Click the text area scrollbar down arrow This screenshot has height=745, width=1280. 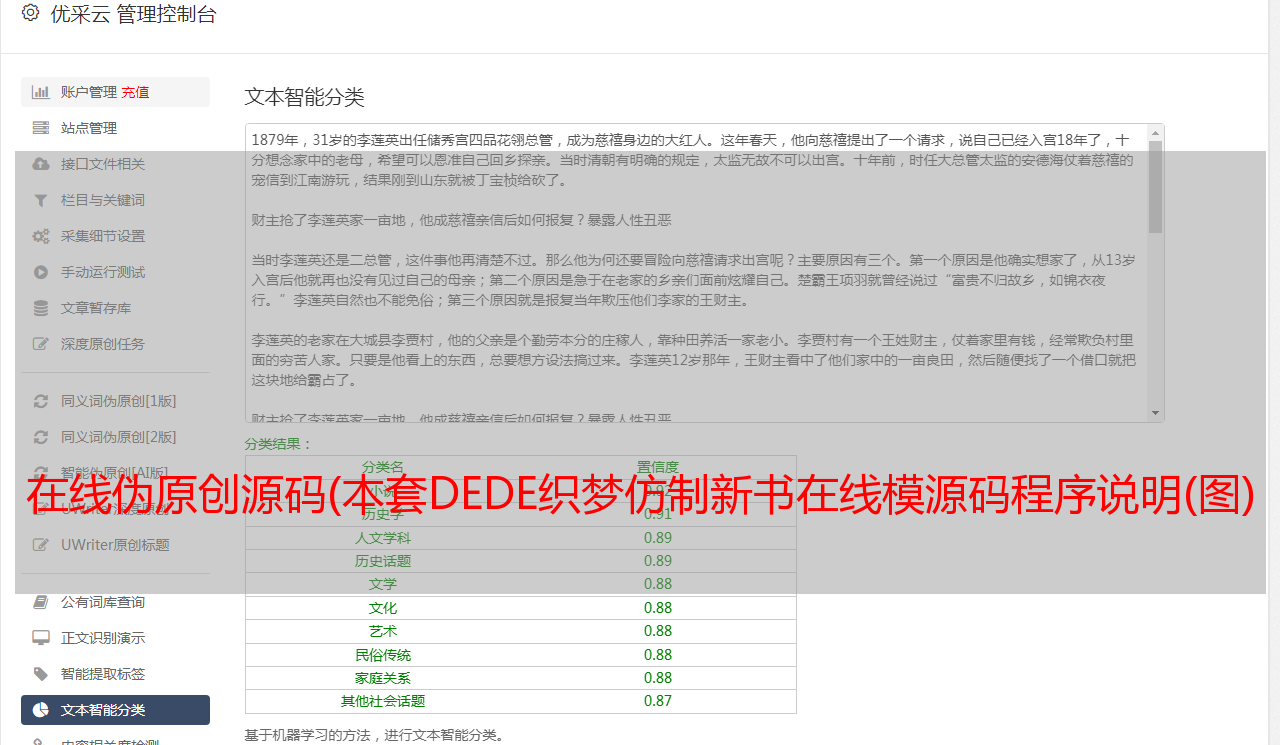(1156, 413)
